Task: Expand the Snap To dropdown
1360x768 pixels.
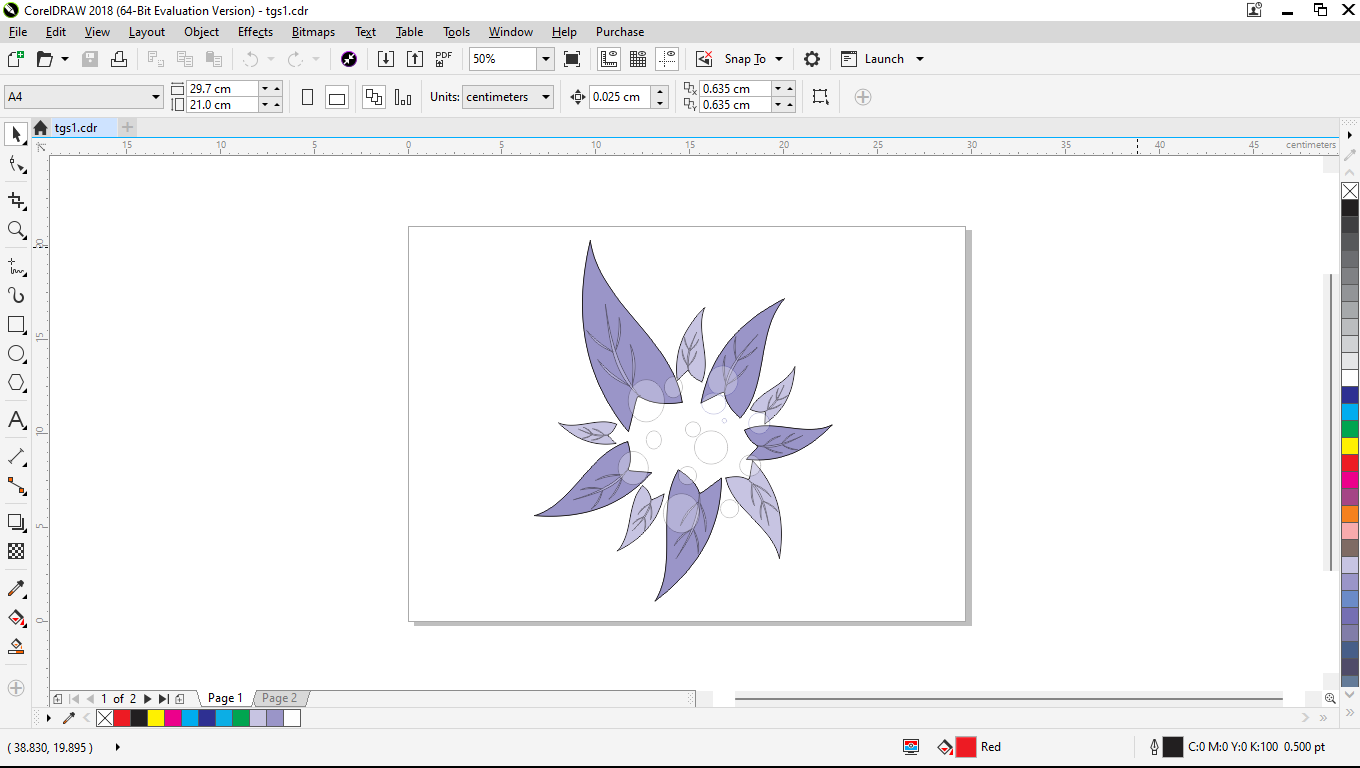Action: tap(779, 59)
